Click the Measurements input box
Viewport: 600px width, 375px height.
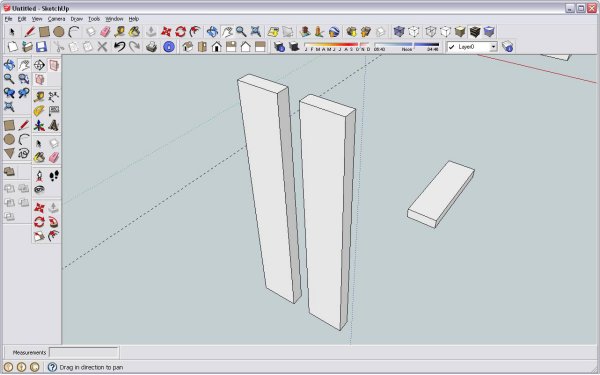(x=84, y=352)
